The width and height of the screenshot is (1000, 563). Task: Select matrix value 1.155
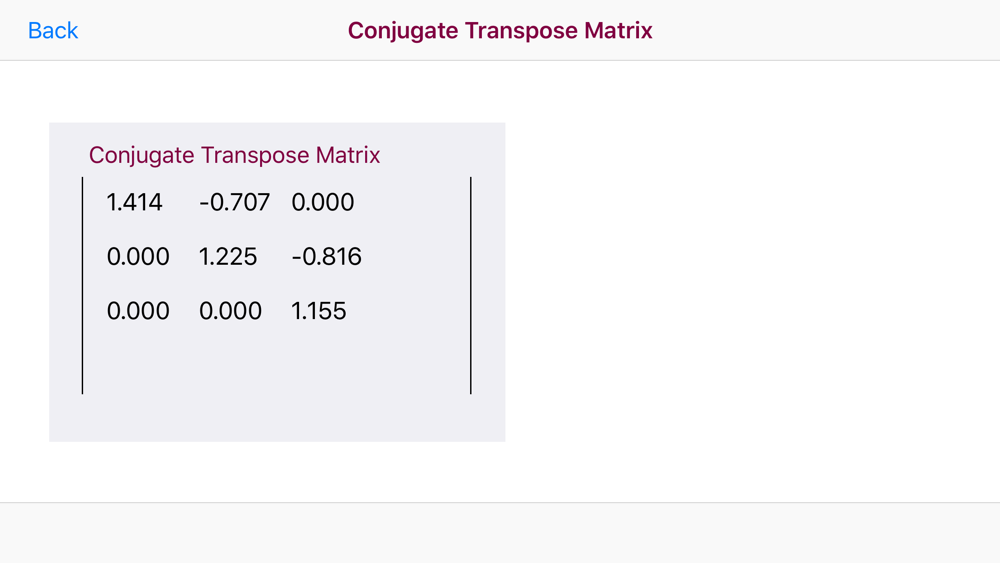click(x=319, y=311)
